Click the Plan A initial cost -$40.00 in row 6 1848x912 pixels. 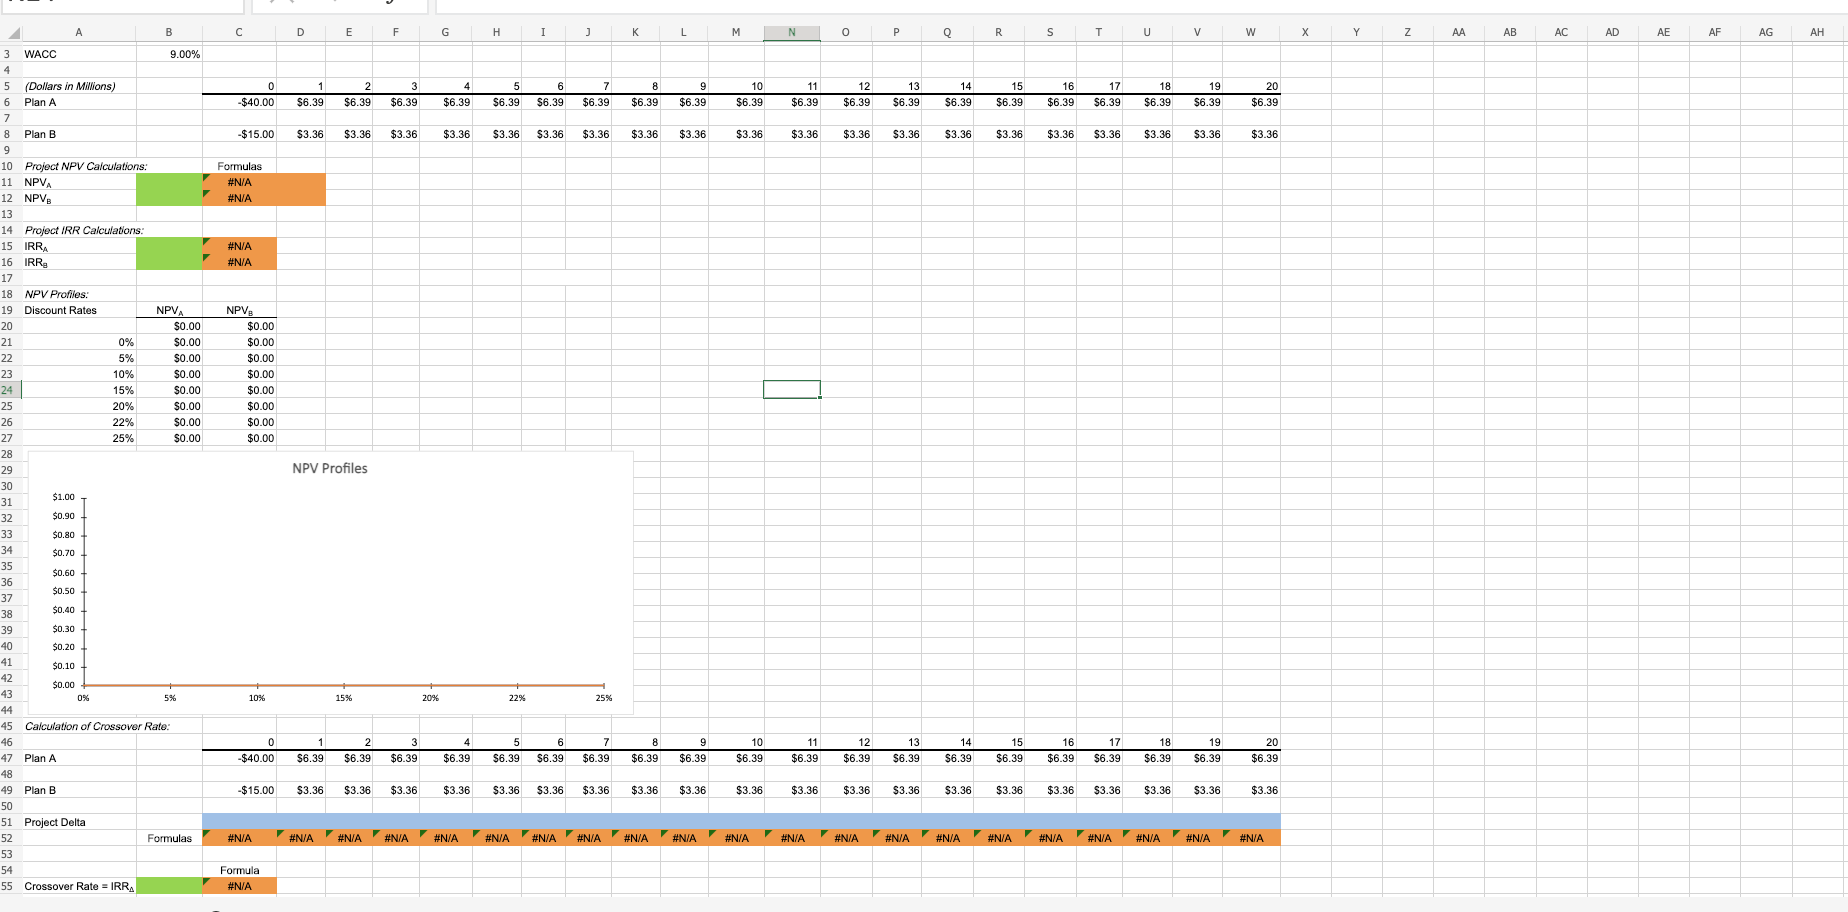tap(239, 102)
